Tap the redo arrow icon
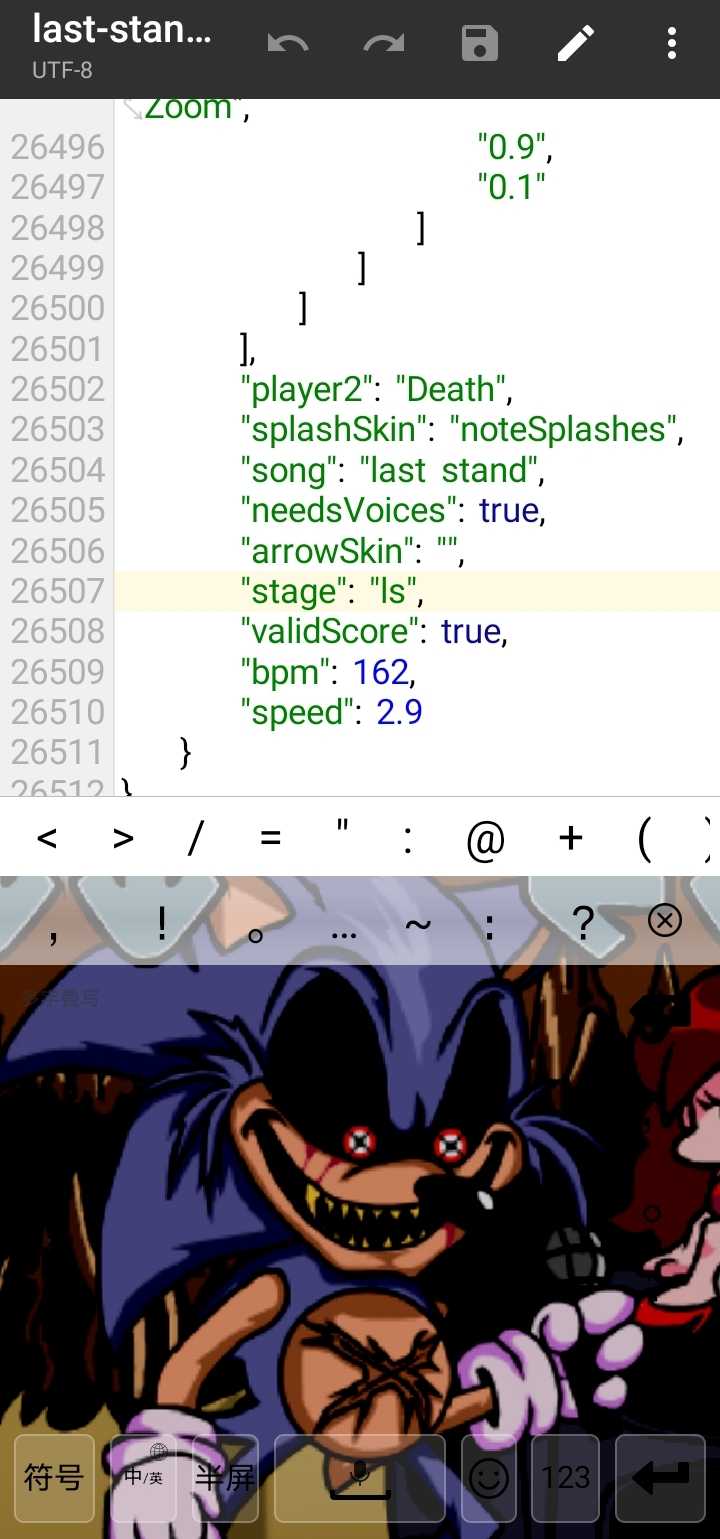 pos(384,44)
